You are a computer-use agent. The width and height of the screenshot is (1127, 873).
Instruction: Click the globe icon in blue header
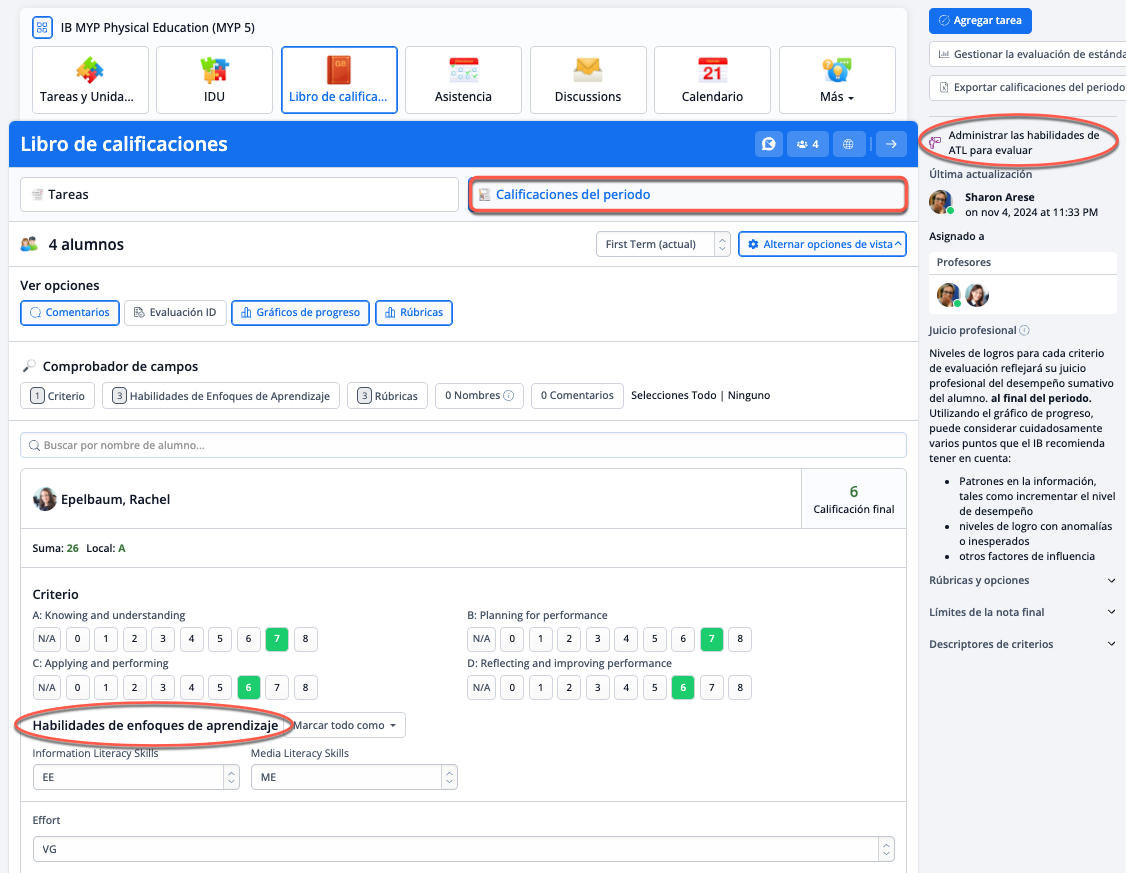pos(848,144)
